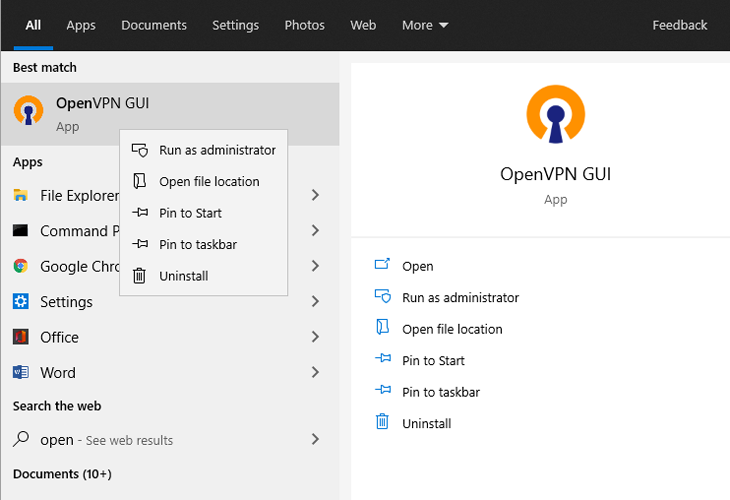Viewport: 730px width, 500px height.
Task: Click Uninstall text in the preview pane
Action: pos(426,423)
